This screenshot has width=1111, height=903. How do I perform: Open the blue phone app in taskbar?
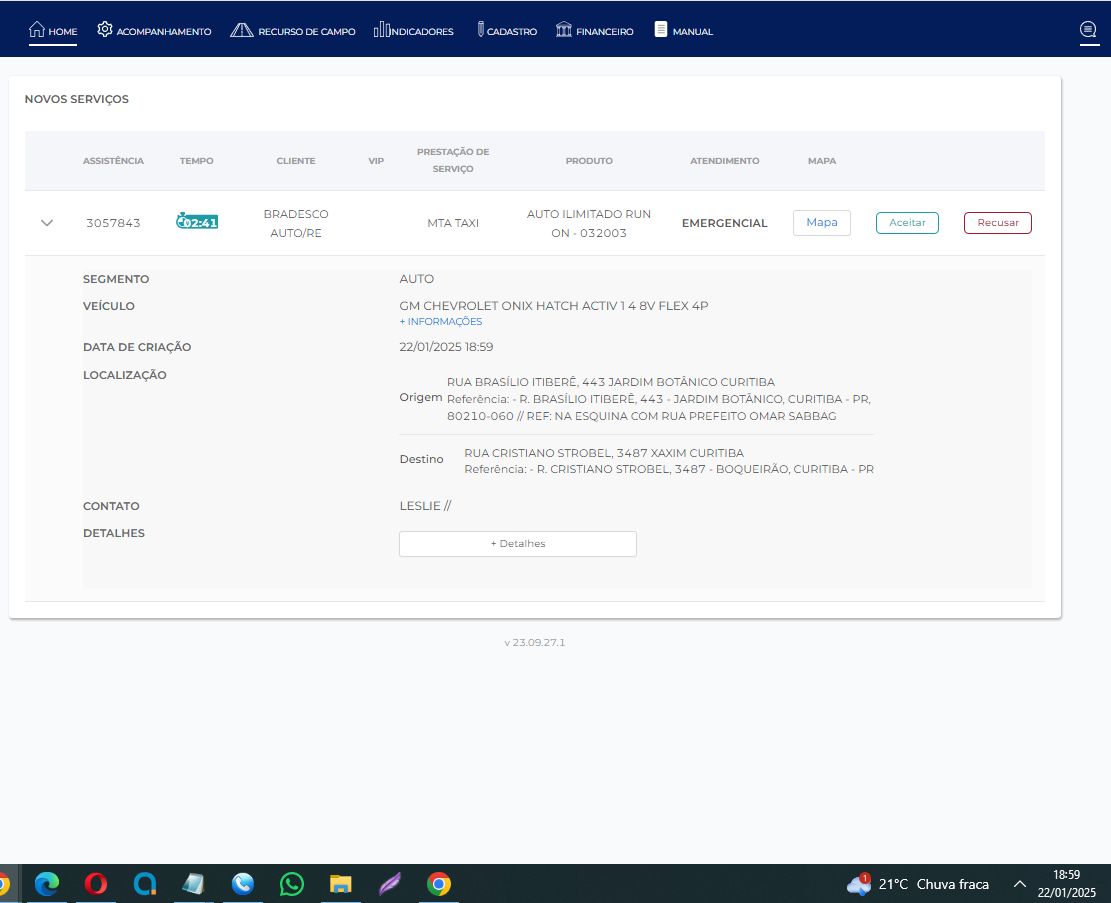(x=242, y=884)
